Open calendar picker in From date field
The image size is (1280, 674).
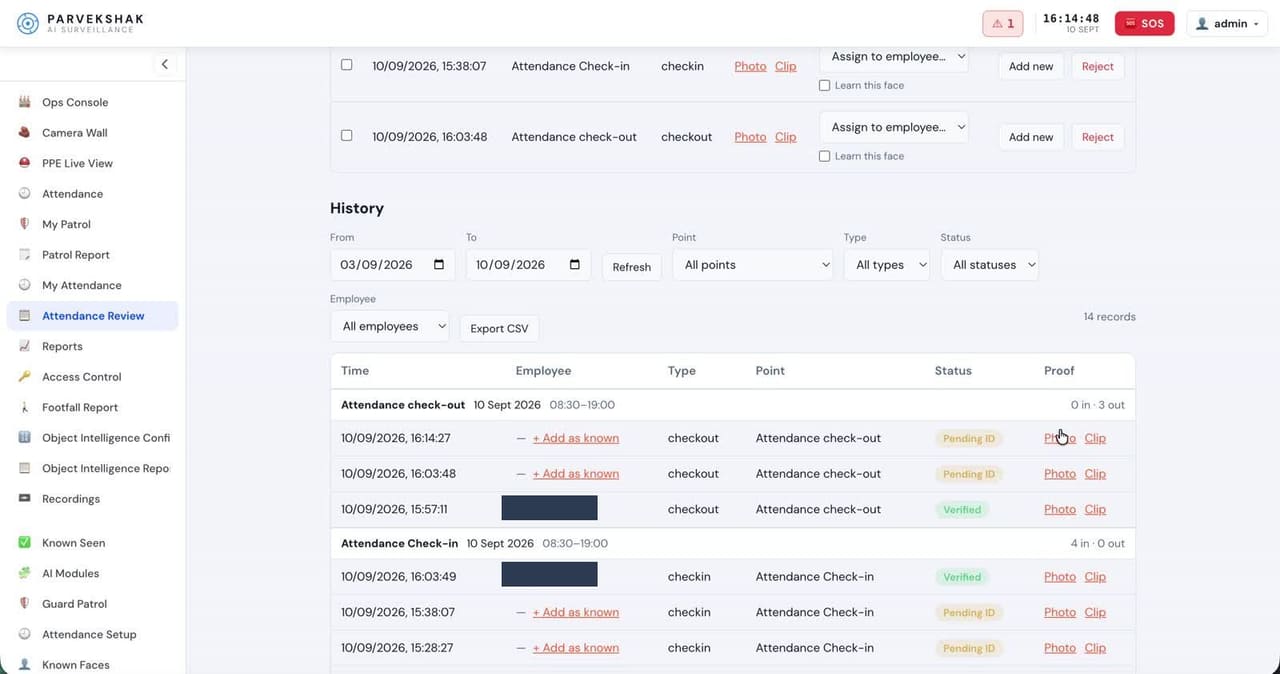coord(439,265)
